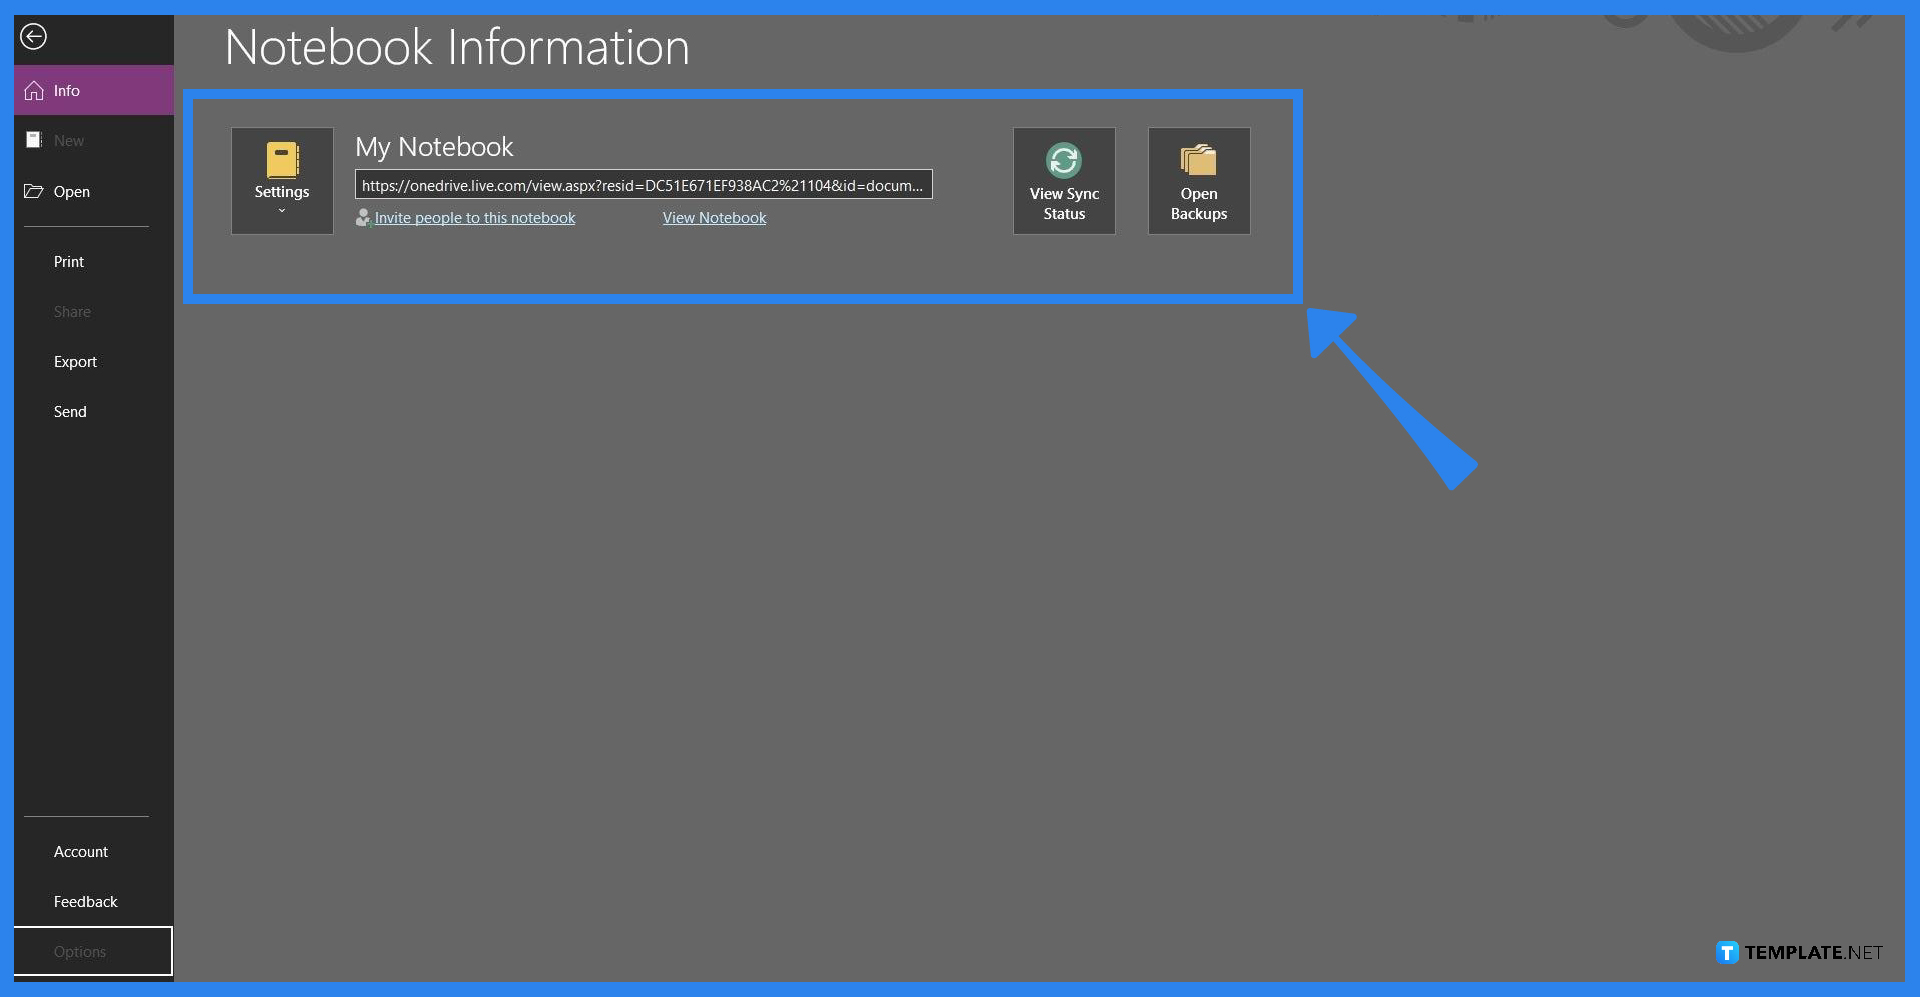Viewport: 1920px width, 997px height.
Task: Go to the Export section
Action: coord(75,362)
